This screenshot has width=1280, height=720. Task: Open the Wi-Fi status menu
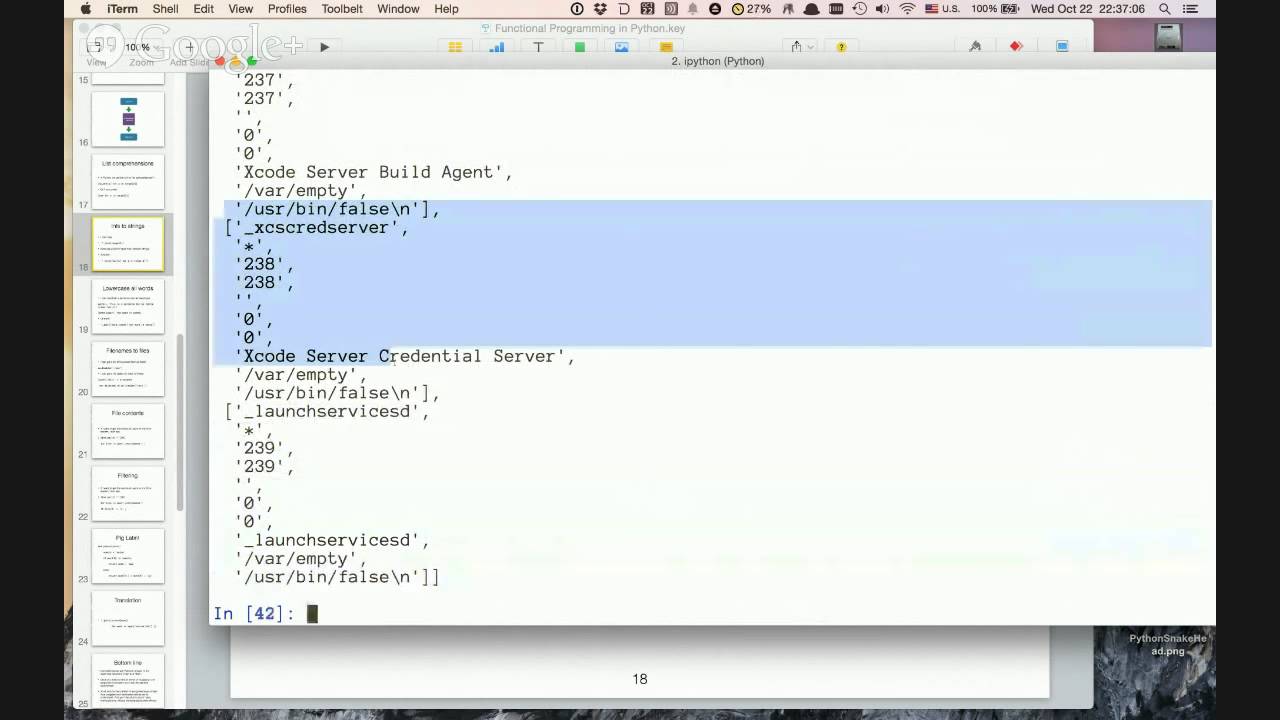(908, 9)
